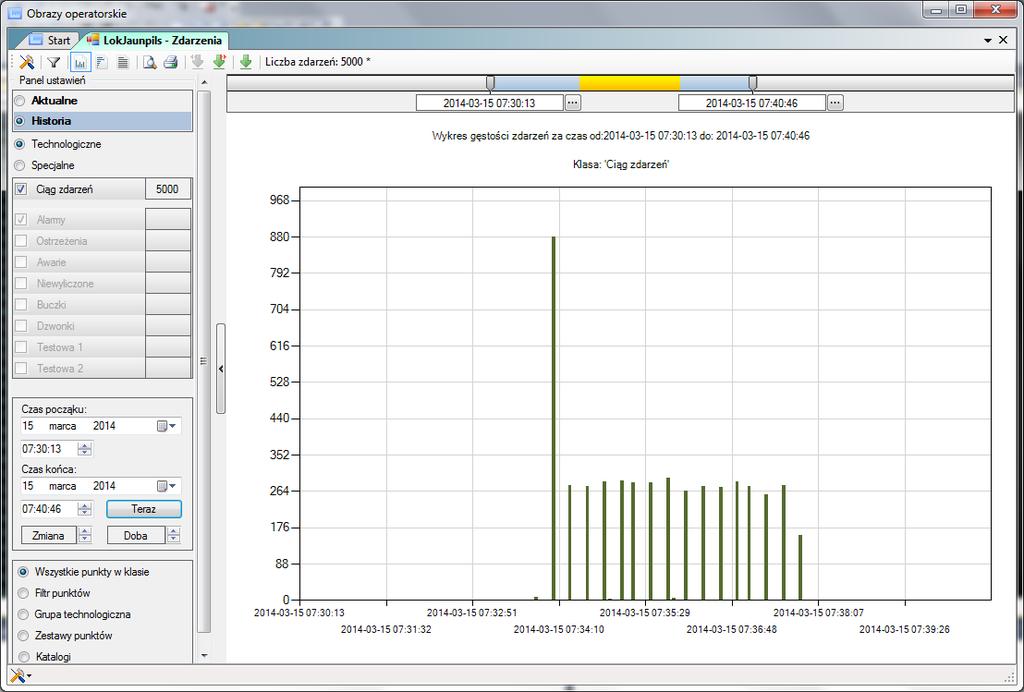Click the right time range slider handle
Image resolution: width=1024 pixels, height=692 pixels.
click(x=753, y=83)
